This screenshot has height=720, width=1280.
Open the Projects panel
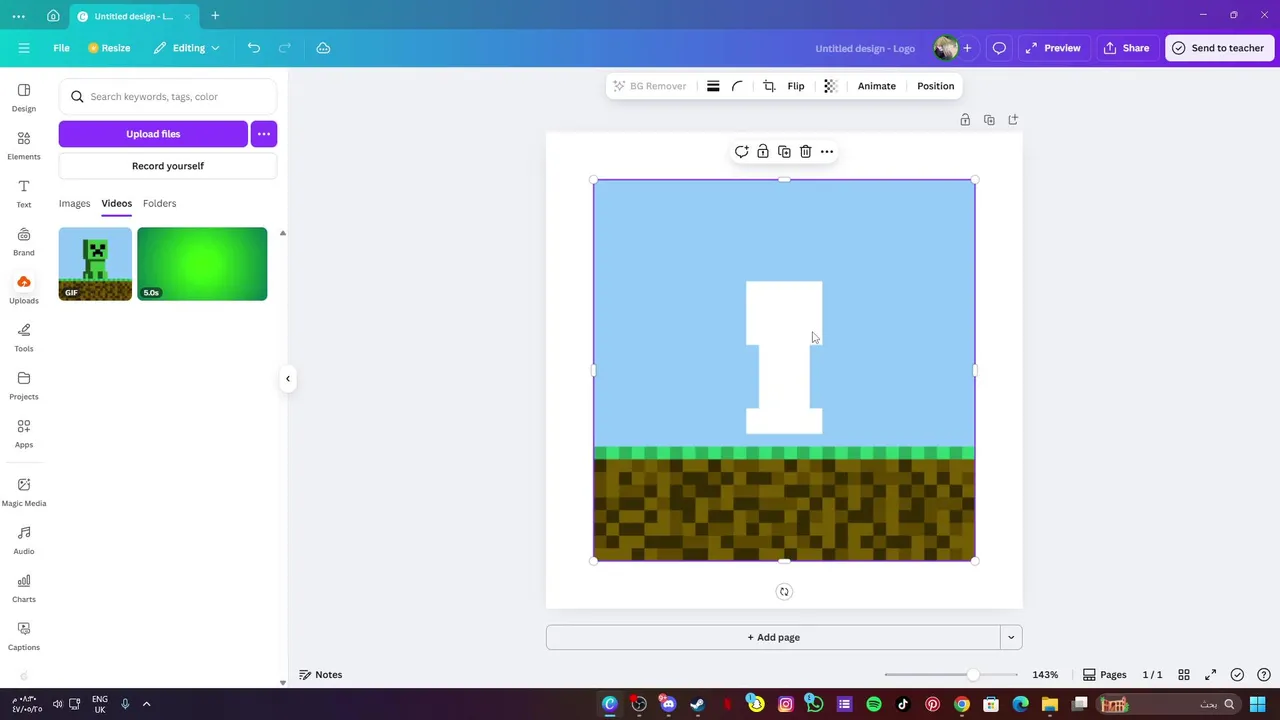point(24,385)
